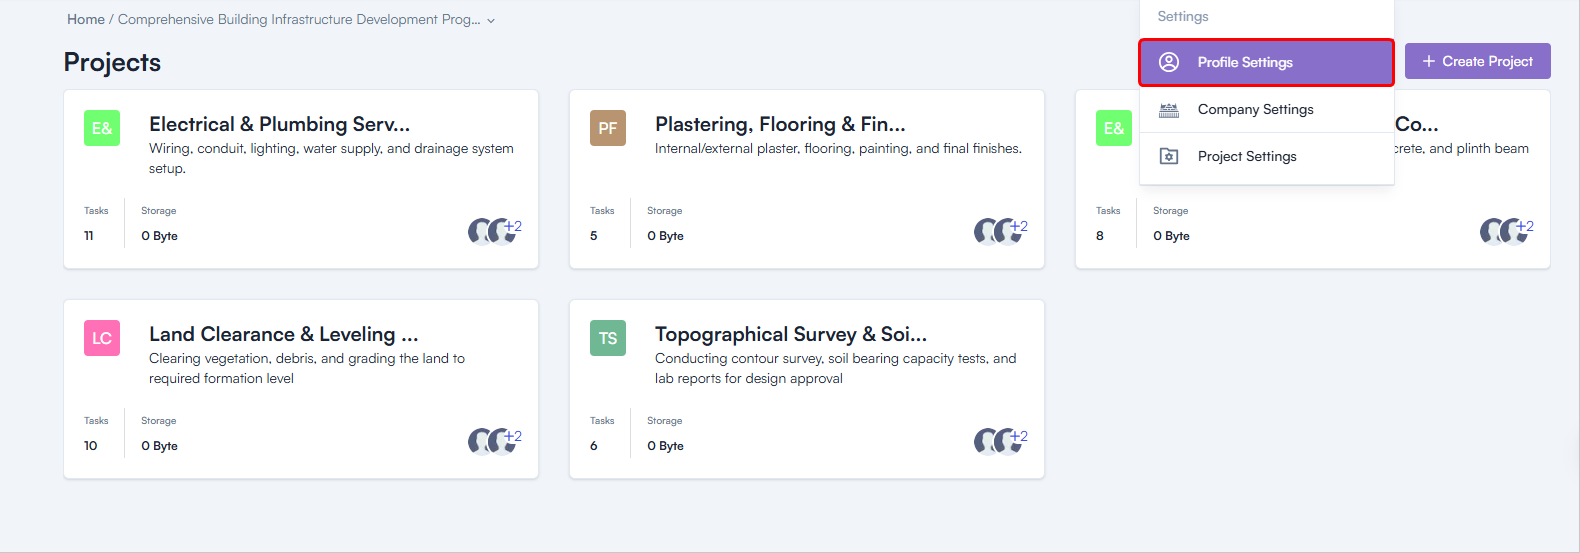The width and height of the screenshot is (1580, 553).
Task: Click the Project Settings folder-gear icon
Action: click(x=1168, y=156)
